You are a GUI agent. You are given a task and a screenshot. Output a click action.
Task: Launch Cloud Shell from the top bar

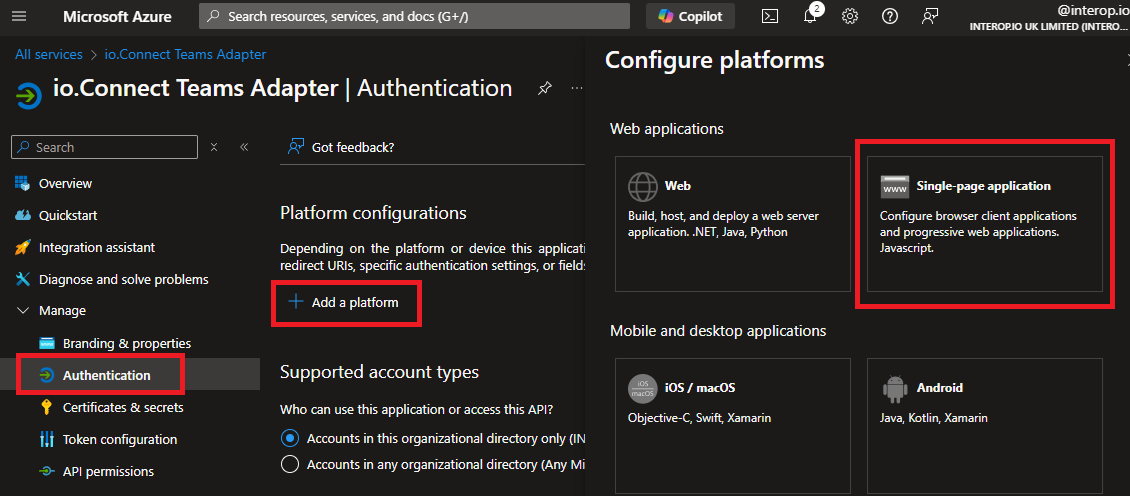[x=770, y=16]
